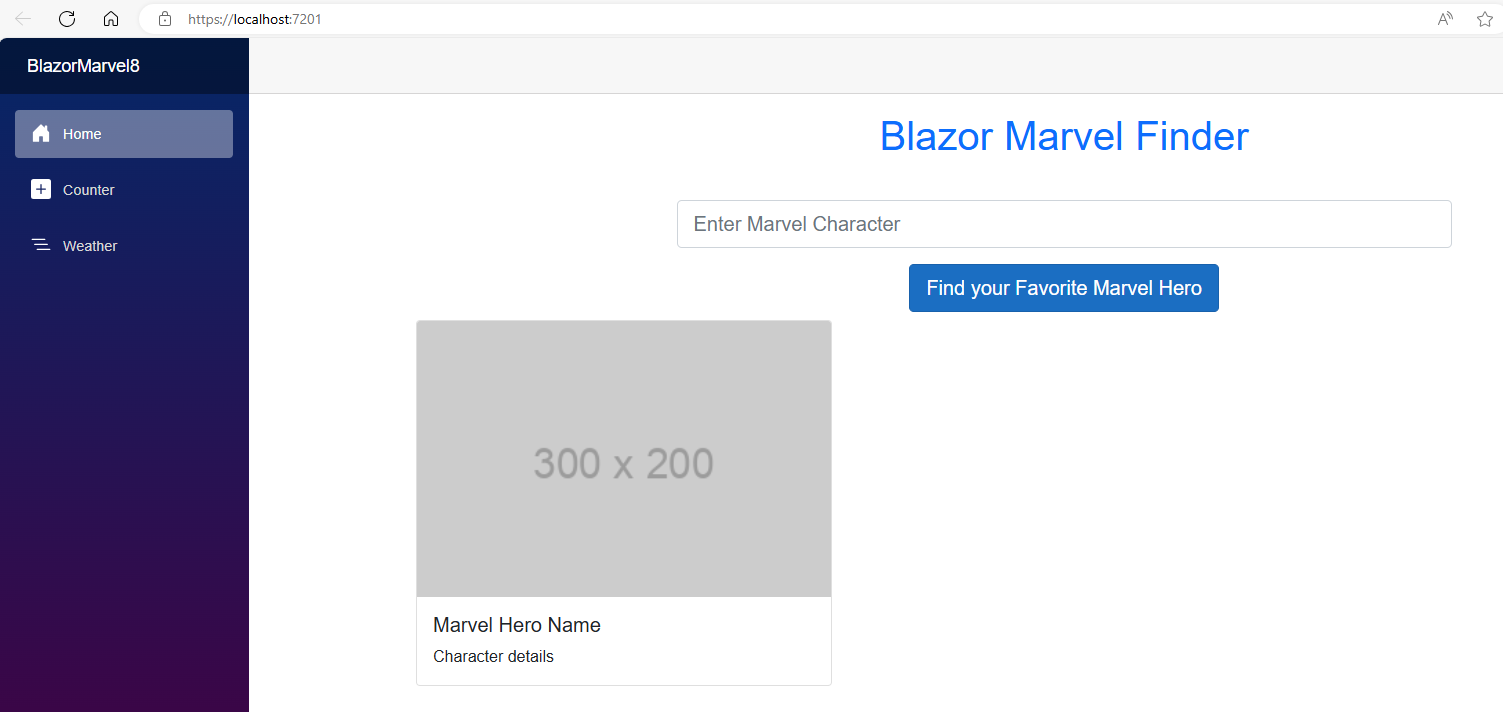This screenshot has width=1503, height=712.
Task: Click the Marvel Hero Name card title
Action: point(517,625)
